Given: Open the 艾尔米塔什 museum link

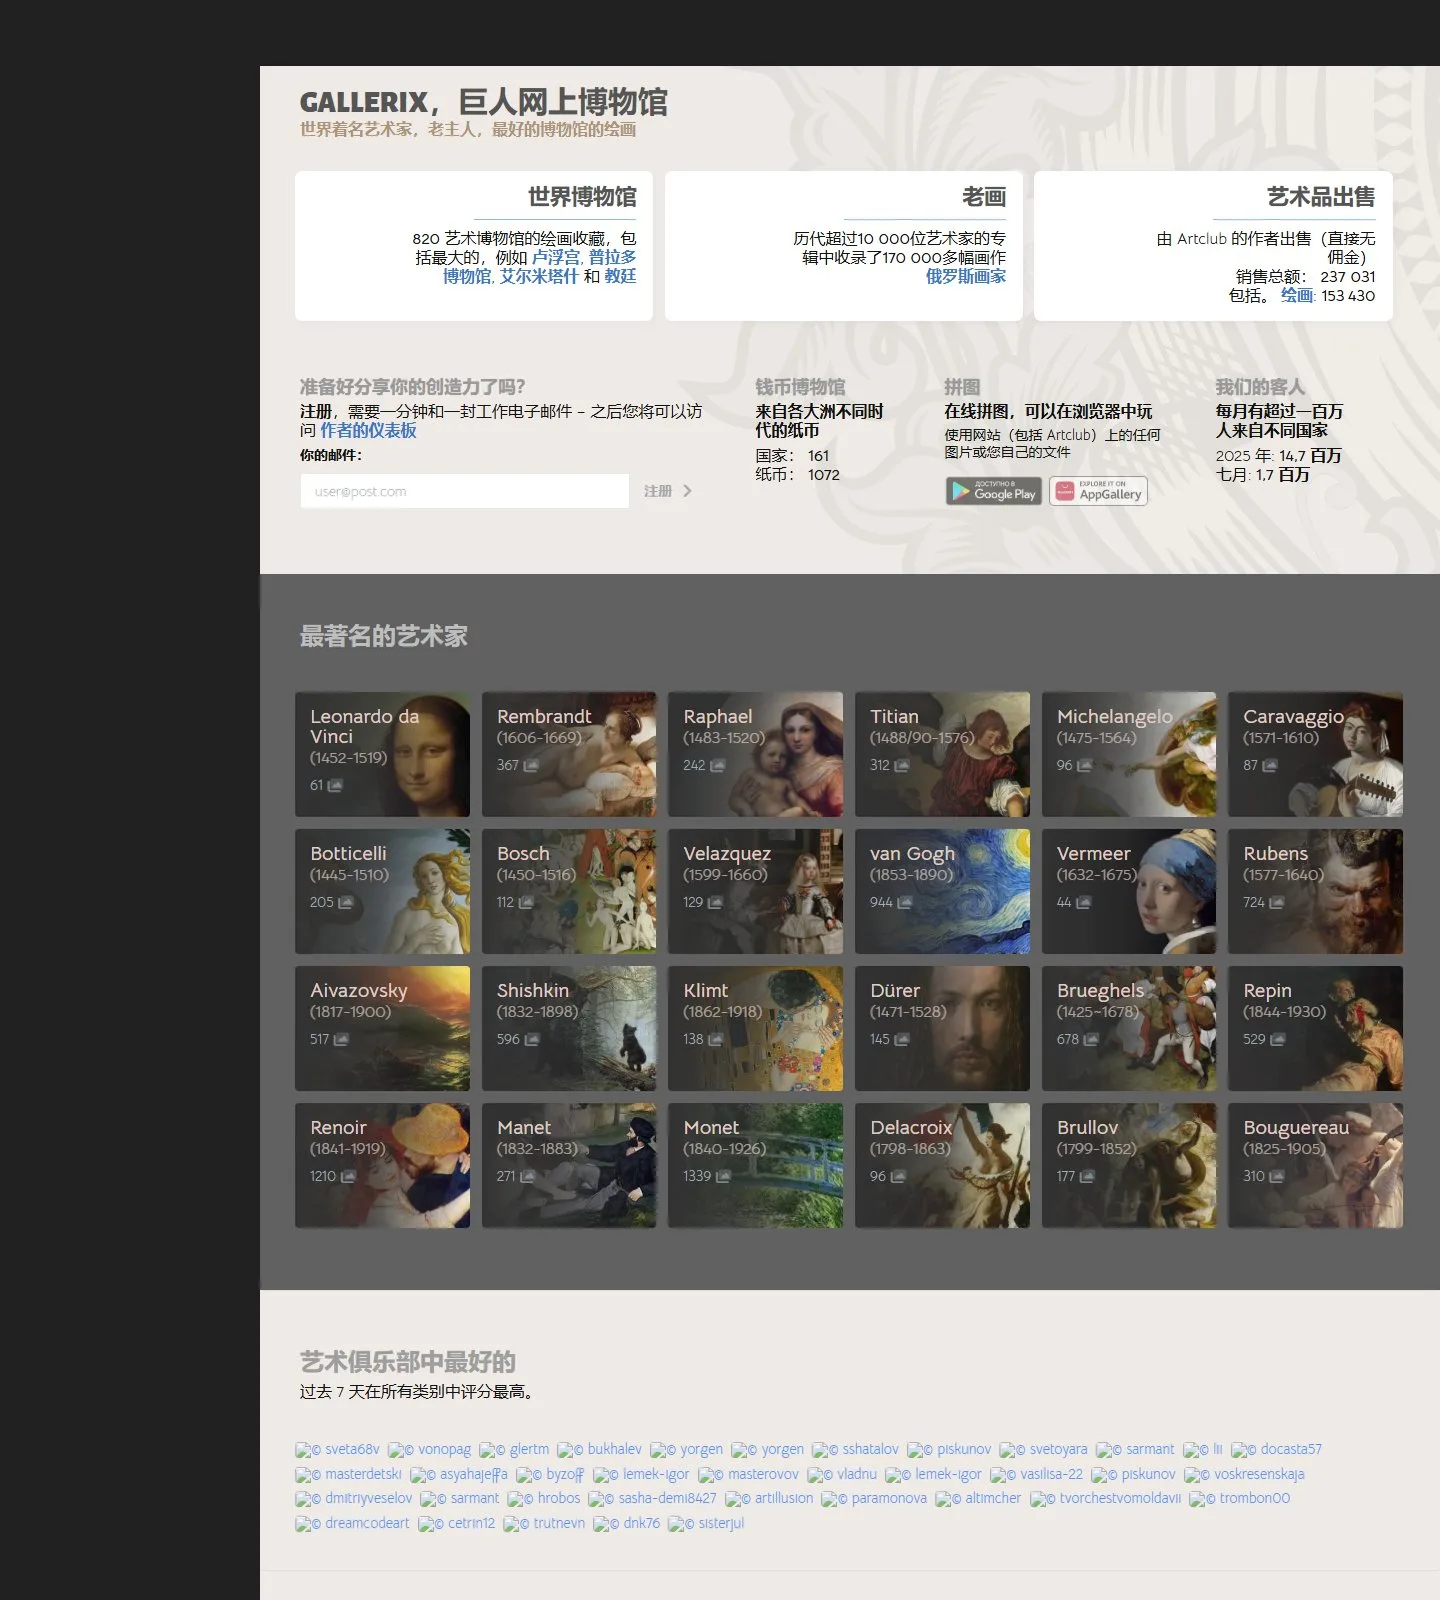Looking at the screenshot, I should point(539,276).
